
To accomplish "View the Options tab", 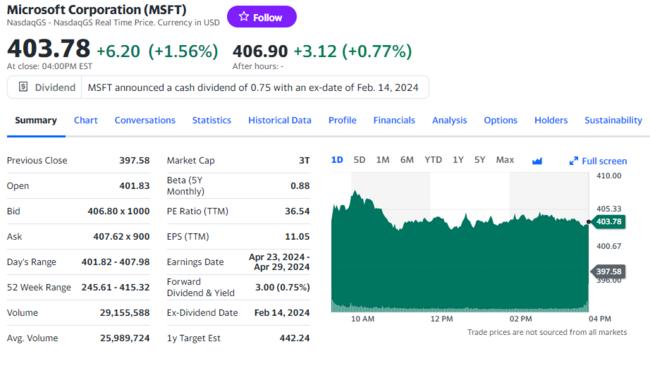I will point(500,120).
